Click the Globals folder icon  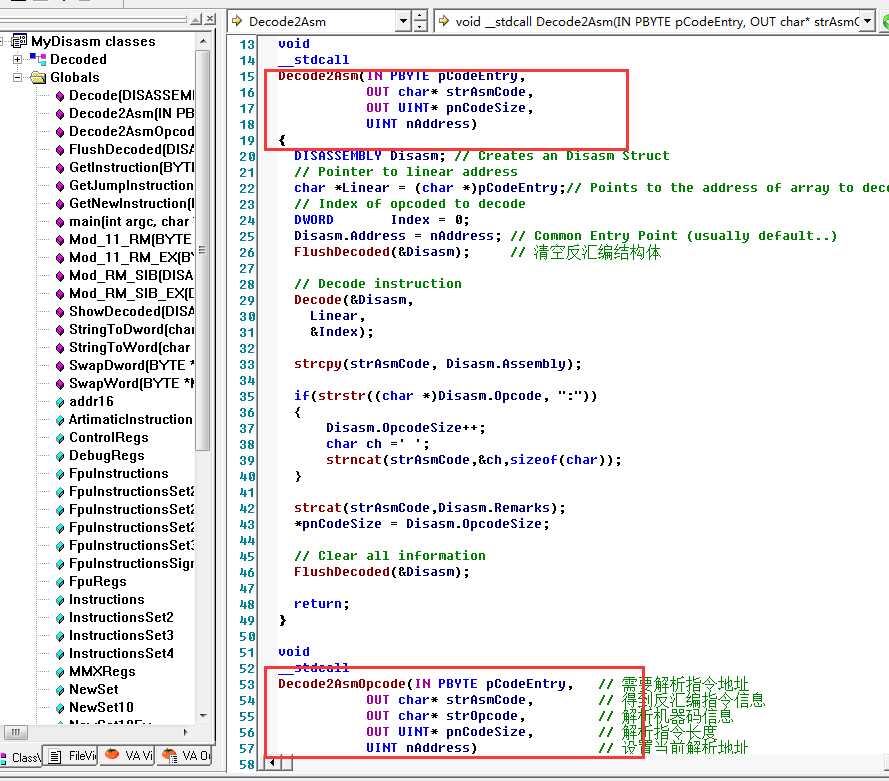[x=38, y=77]
